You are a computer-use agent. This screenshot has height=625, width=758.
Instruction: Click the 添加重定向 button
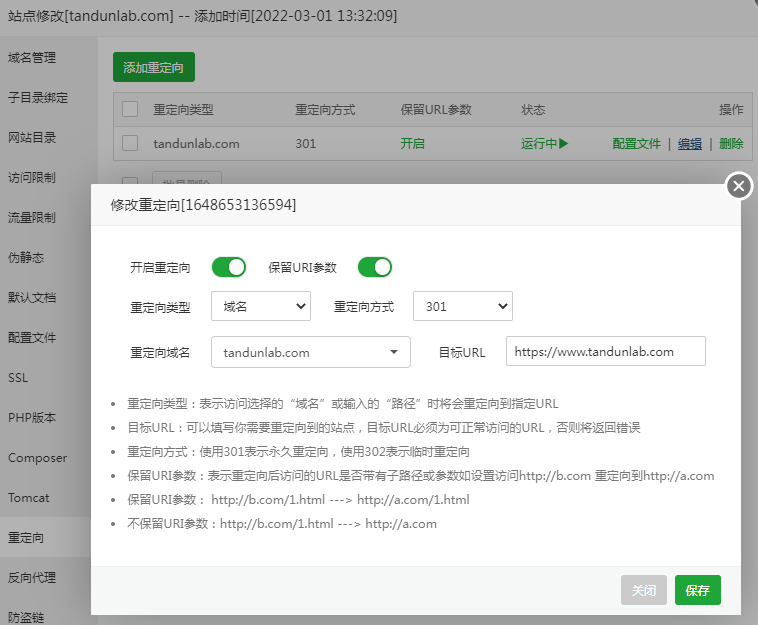tap(154, 67)
